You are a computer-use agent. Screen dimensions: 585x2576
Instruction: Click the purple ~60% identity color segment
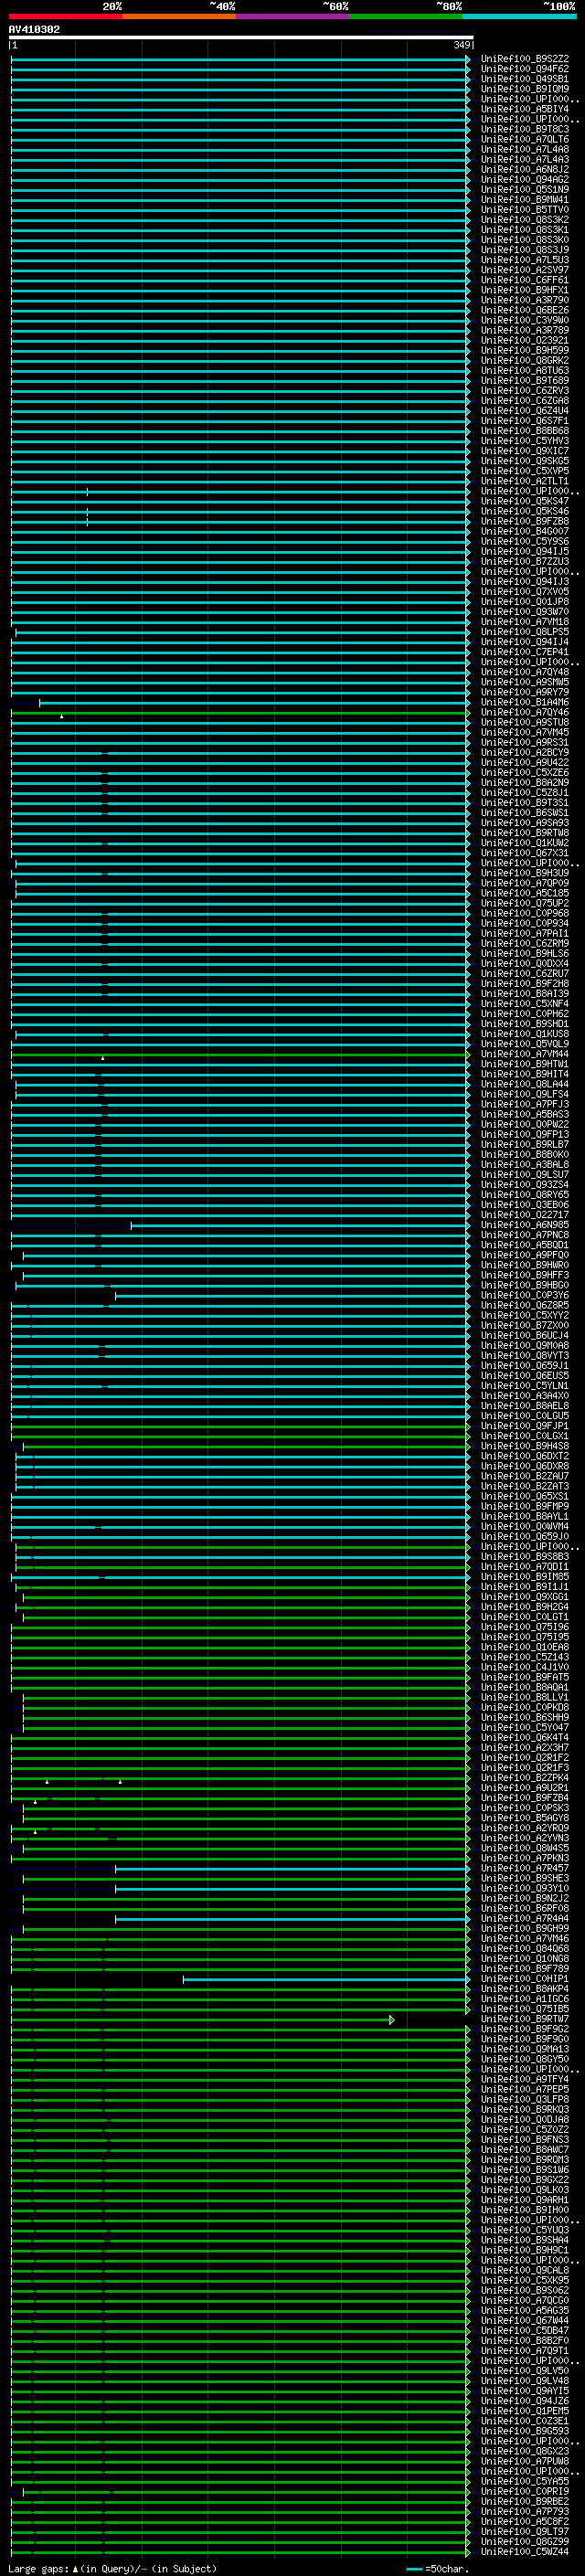click(x=293, y=16)
